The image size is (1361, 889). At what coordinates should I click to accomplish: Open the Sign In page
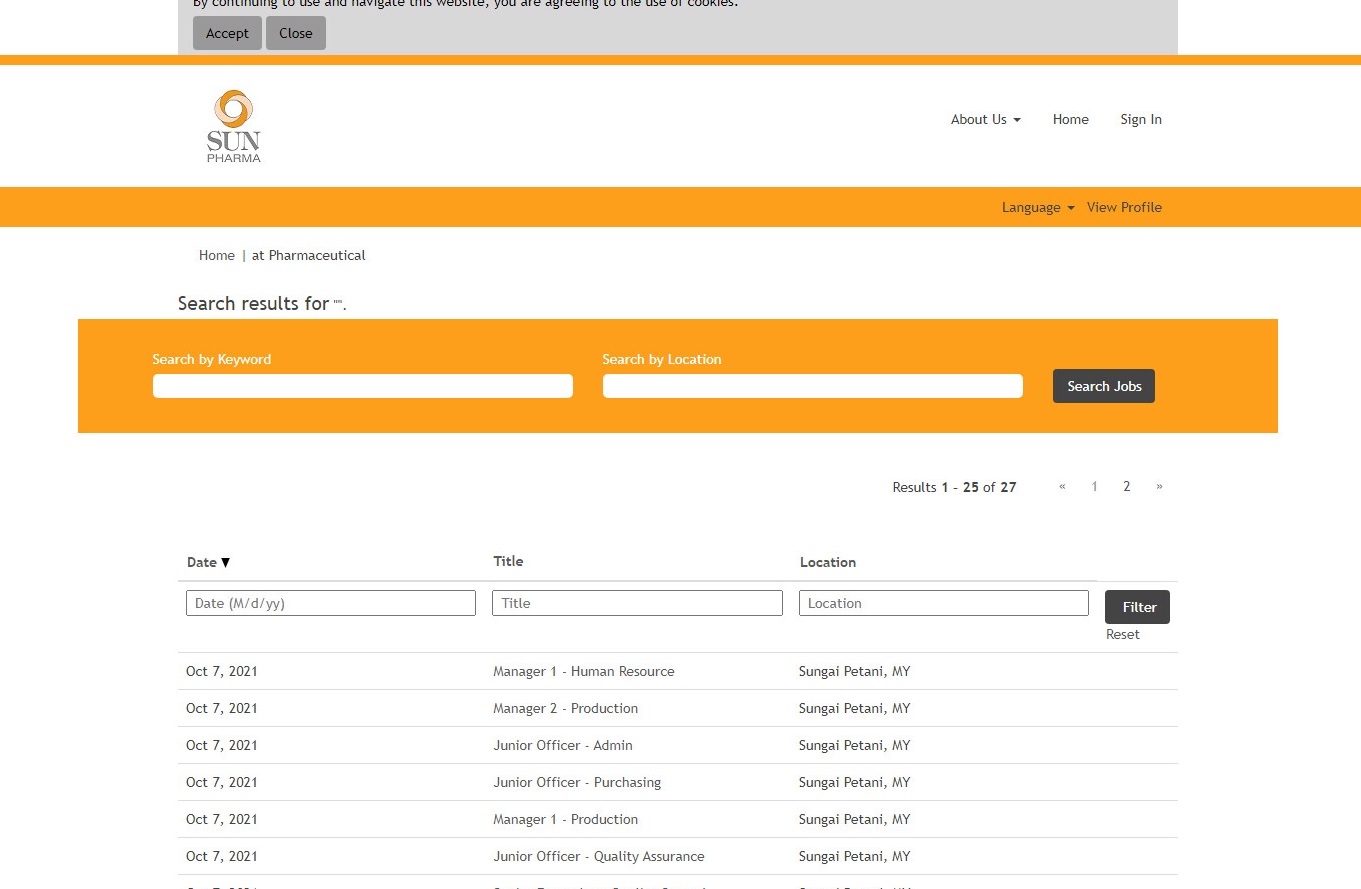[x=1140, y=119]
